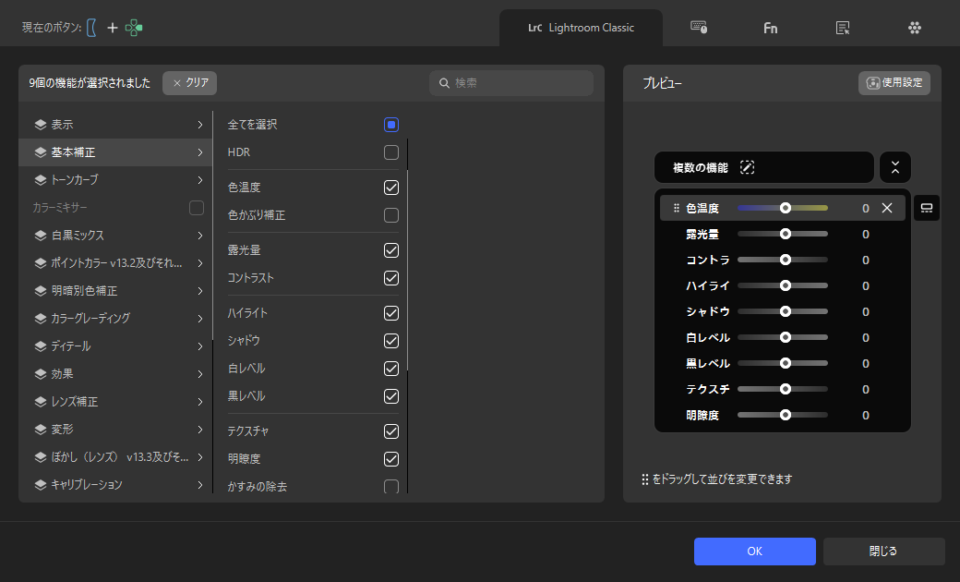The width and height of the screenshot is (960, 582).
Task: Select the Lightroom Classic tab
Action: 581,28
